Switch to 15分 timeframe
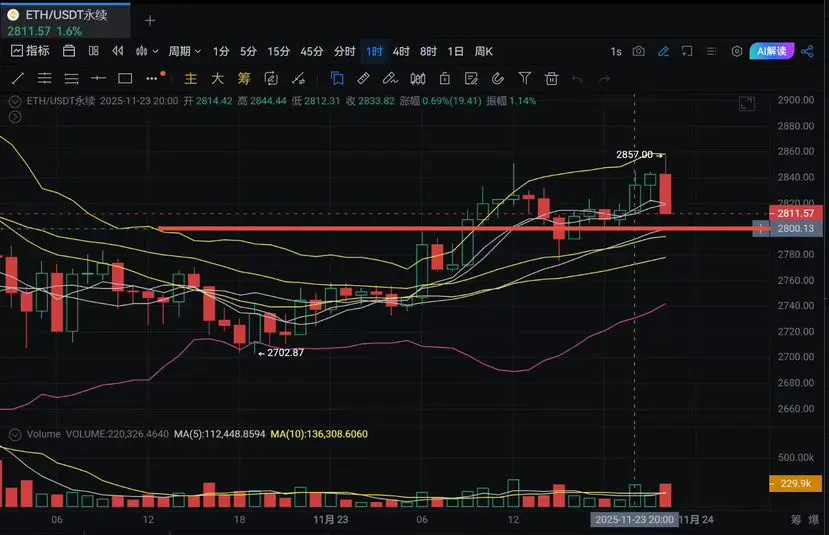 point(279,51)
